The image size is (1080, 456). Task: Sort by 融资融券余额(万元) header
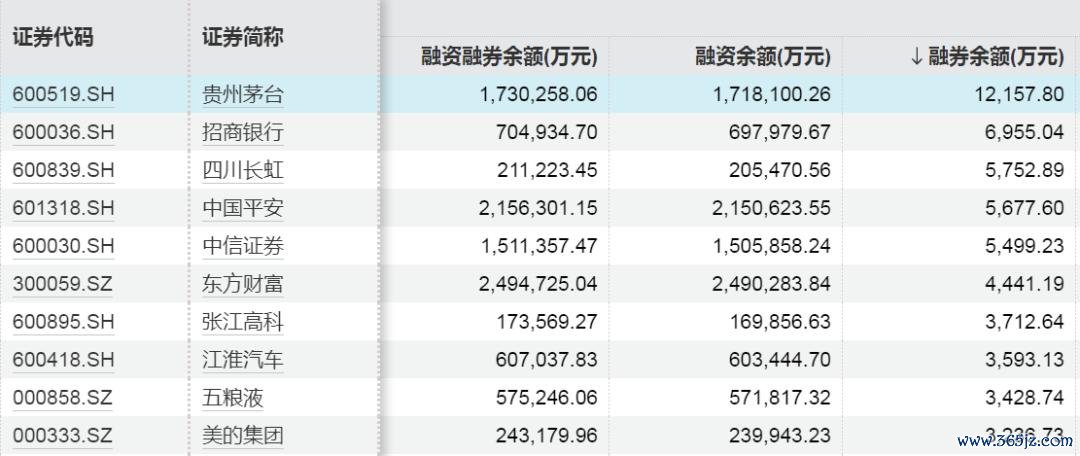click(x=509, y=57)
